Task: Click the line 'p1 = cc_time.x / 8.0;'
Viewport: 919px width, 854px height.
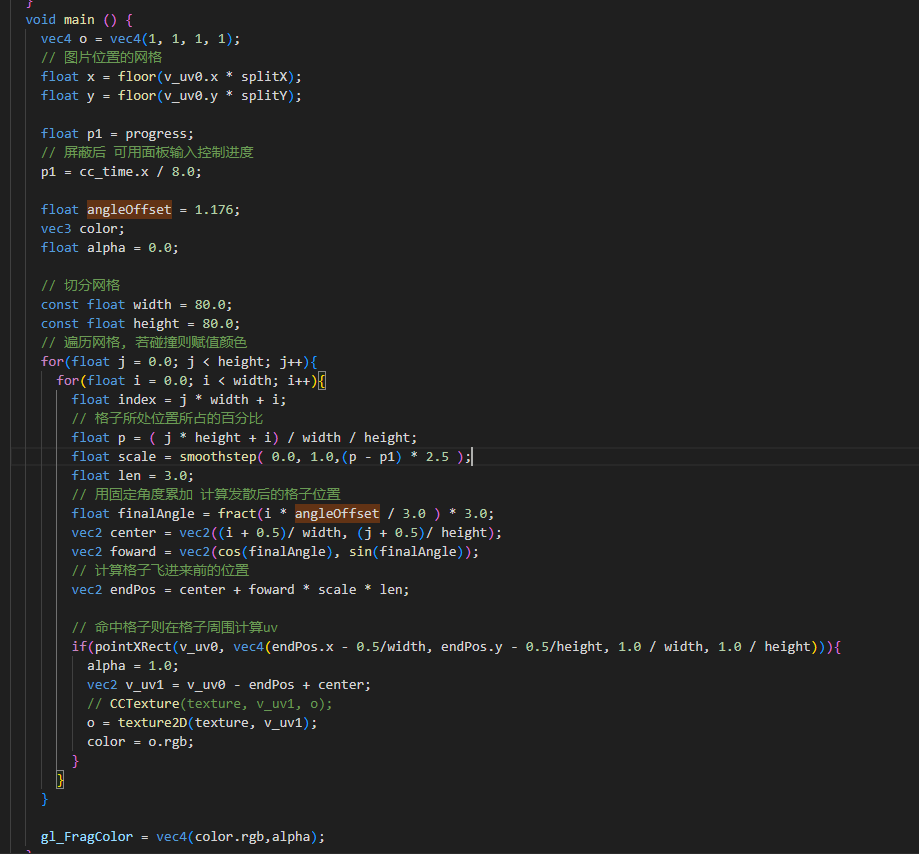Action: coord(121,172)
